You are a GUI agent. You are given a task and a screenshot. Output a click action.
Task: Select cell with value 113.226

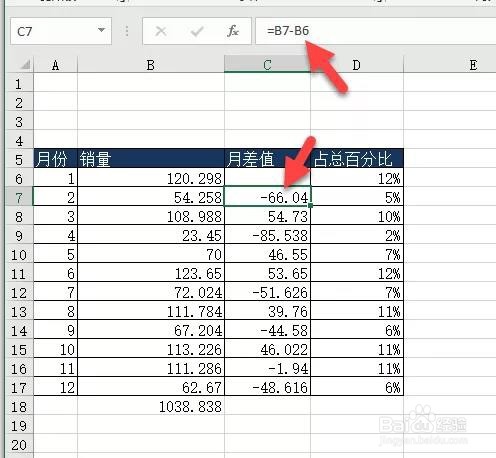click(151, 349)
